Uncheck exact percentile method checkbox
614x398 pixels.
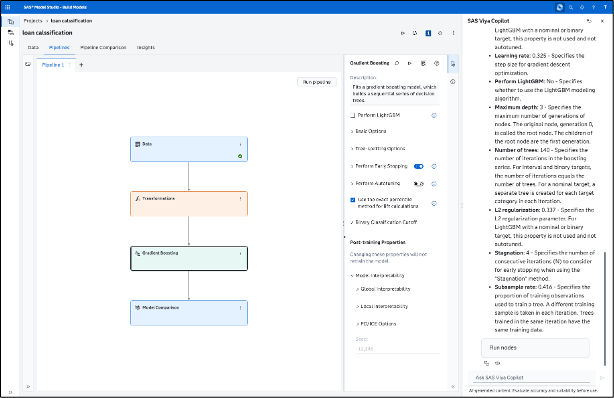click(352, 200)
